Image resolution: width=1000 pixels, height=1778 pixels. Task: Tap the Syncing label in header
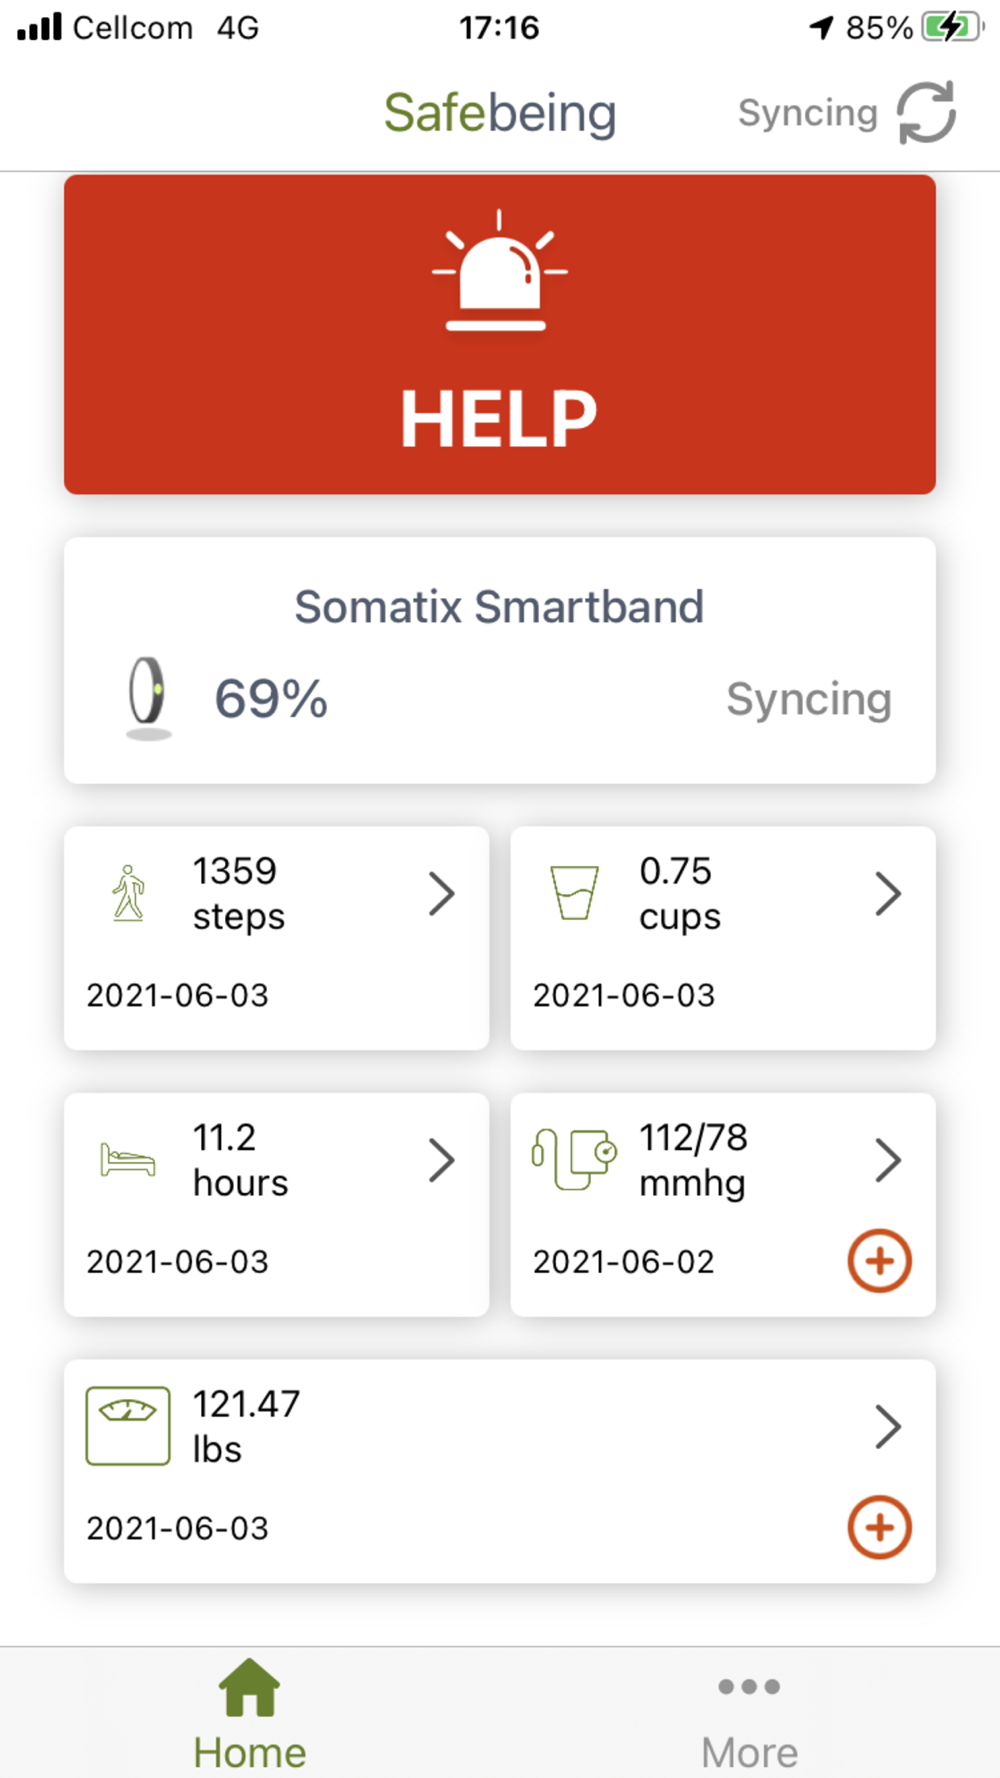coord(808,113)
